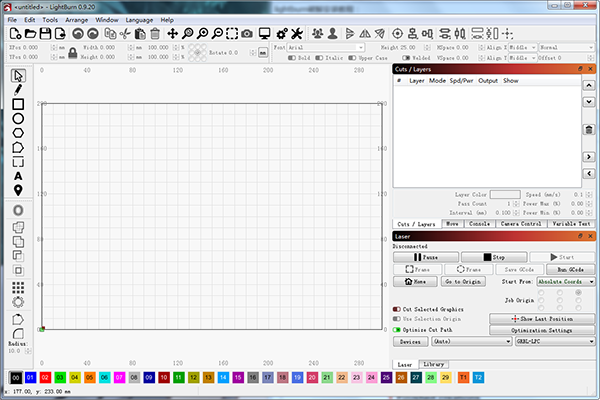Click the Layer Color field
Viewport: 600px width, 400px height.
click(505, 194)
